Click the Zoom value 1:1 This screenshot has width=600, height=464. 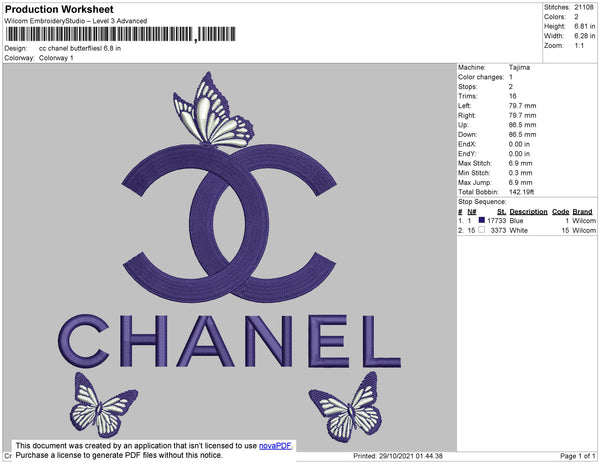pos(579,46)
